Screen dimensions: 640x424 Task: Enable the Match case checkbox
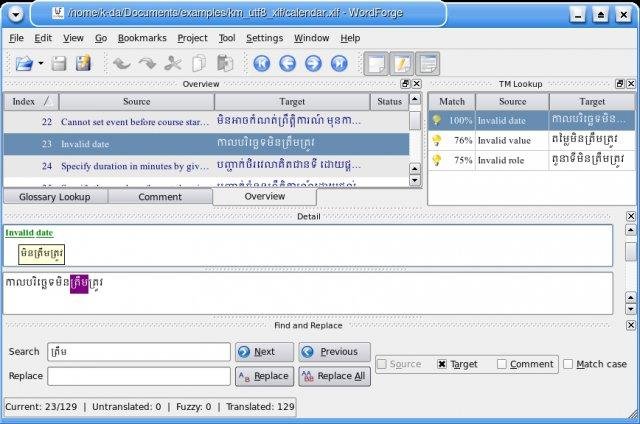point(568,364)
